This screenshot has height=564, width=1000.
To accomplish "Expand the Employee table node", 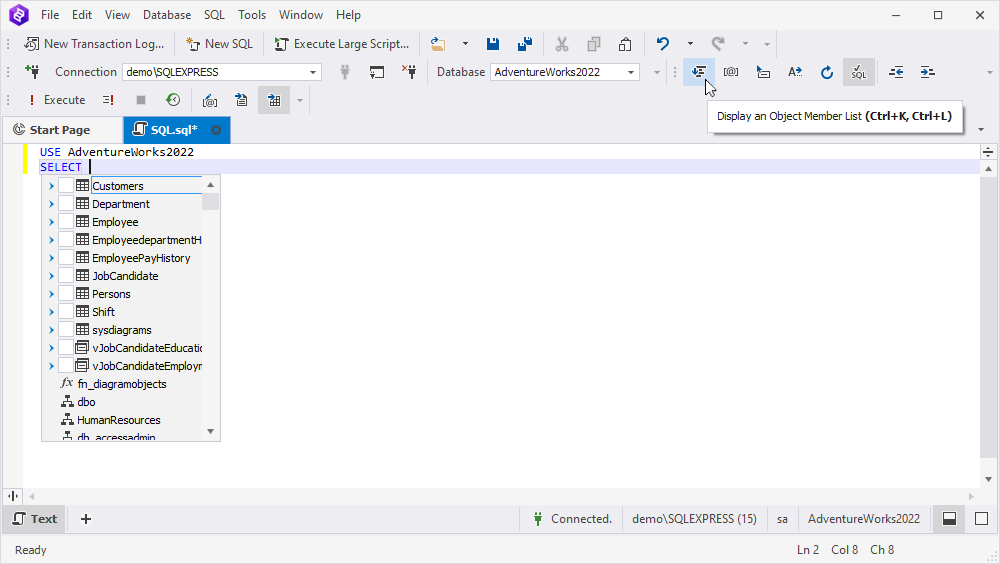I will coord(51,221).
